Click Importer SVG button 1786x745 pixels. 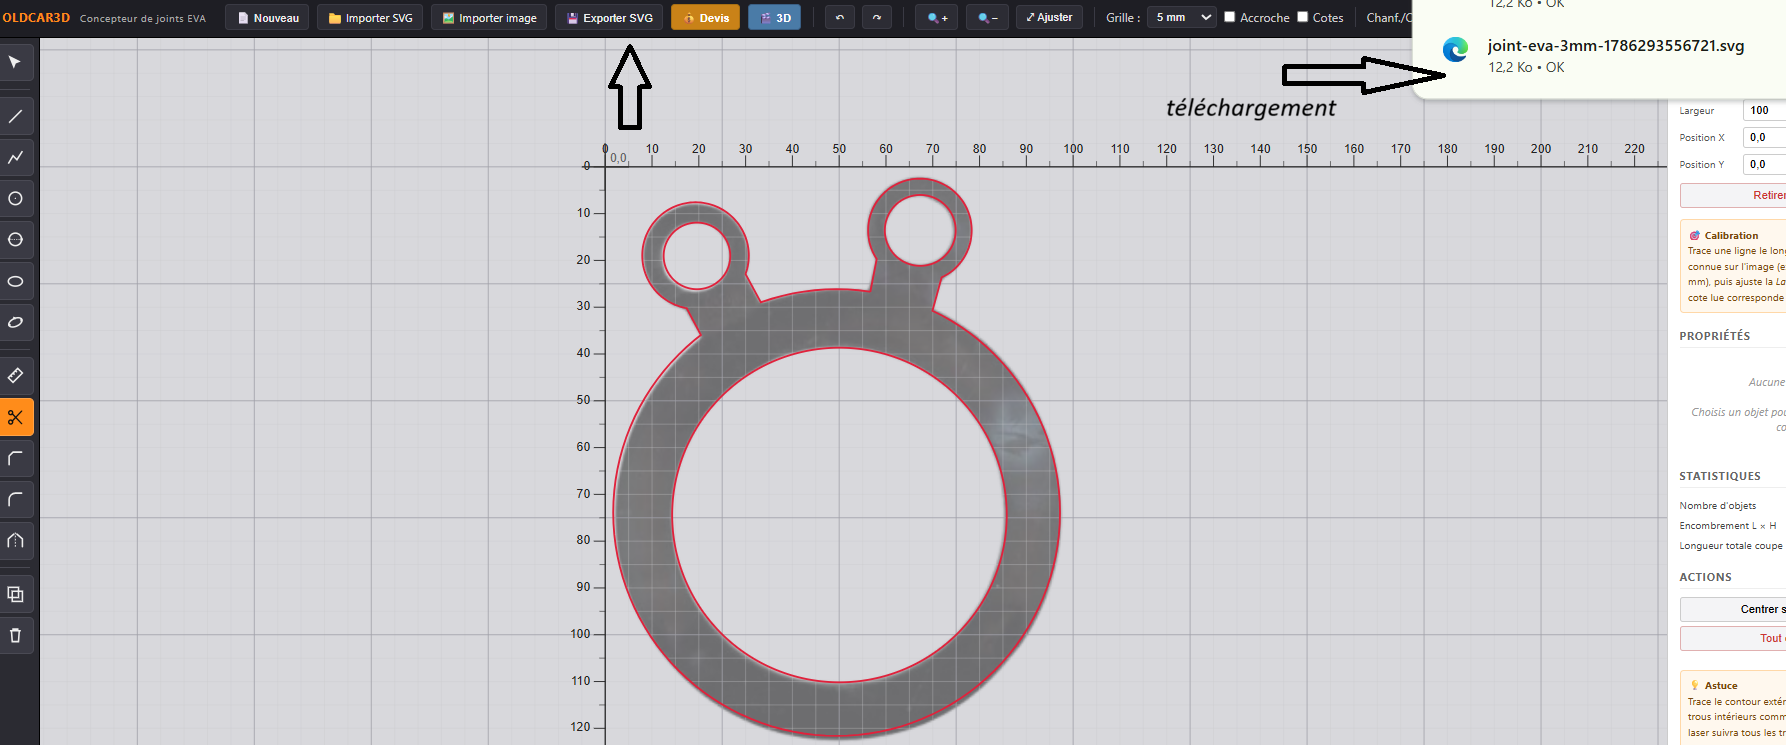(x=370, y=18)
